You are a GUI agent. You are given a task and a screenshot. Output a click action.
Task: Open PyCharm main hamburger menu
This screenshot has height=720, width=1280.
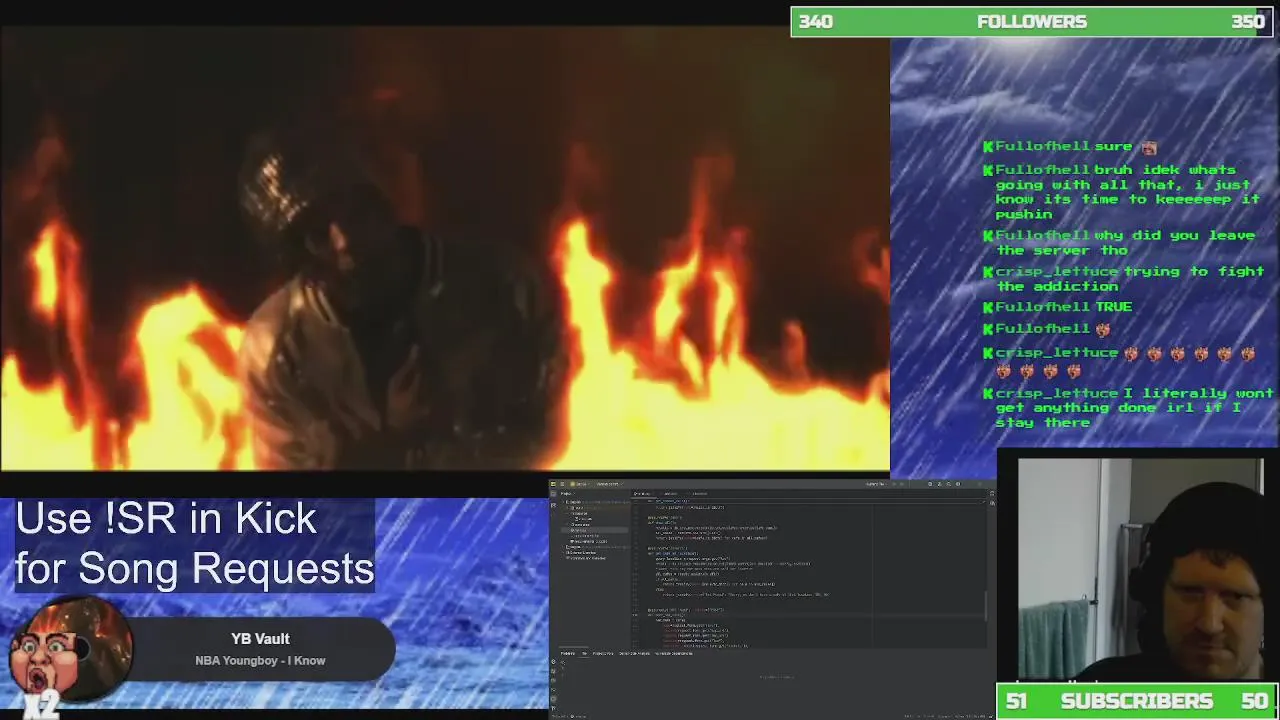(x=562, y=484)
